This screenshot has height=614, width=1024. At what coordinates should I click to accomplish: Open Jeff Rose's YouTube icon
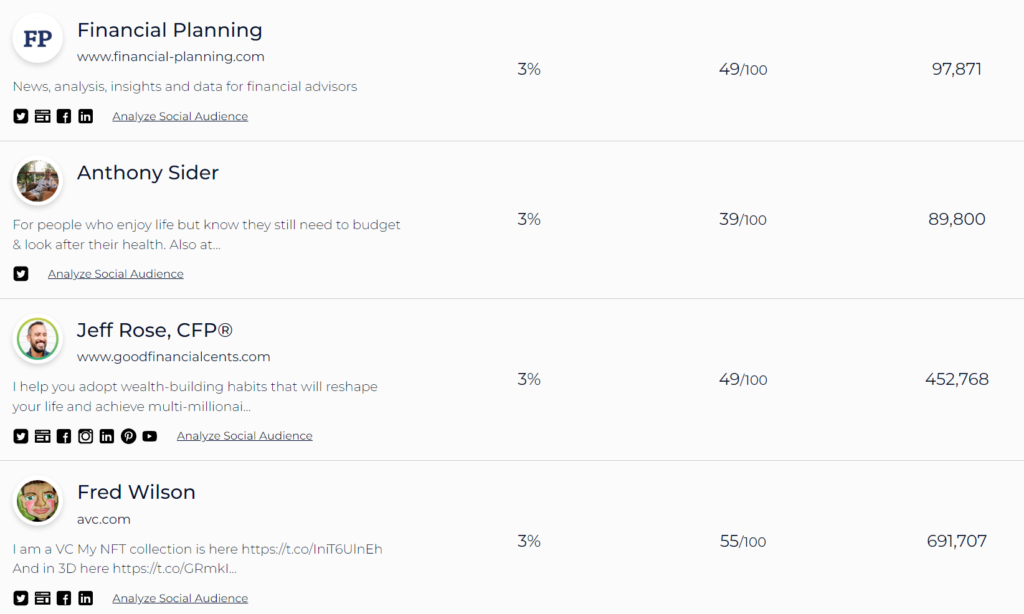(150, 436)
